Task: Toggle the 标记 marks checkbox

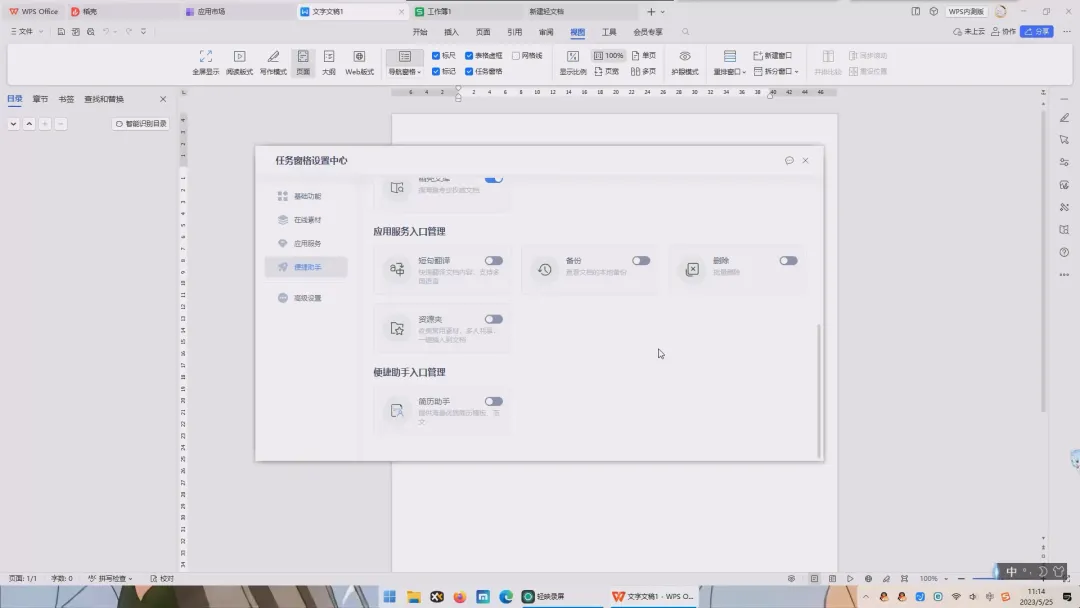Action: pyautogui.click(x=436, y=72)
